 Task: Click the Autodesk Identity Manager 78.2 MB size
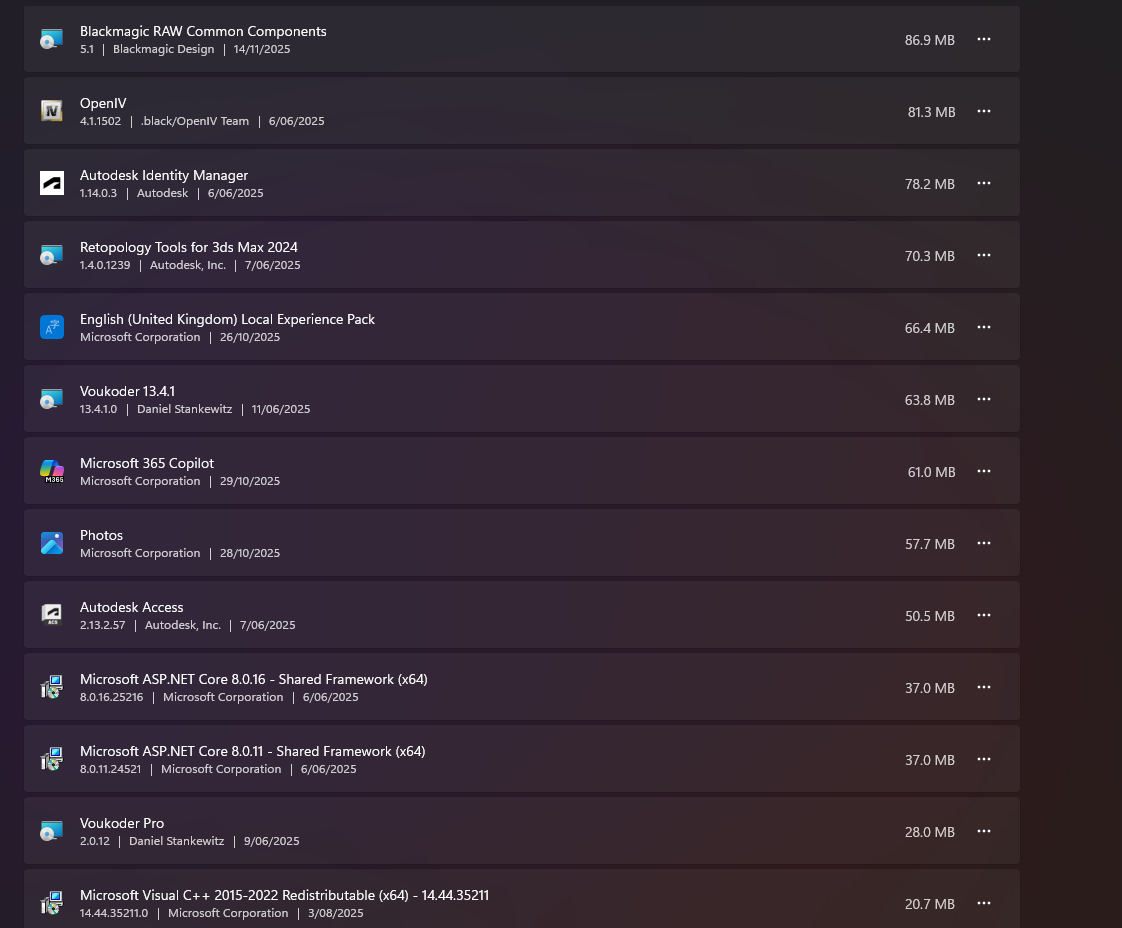(929, 184)
